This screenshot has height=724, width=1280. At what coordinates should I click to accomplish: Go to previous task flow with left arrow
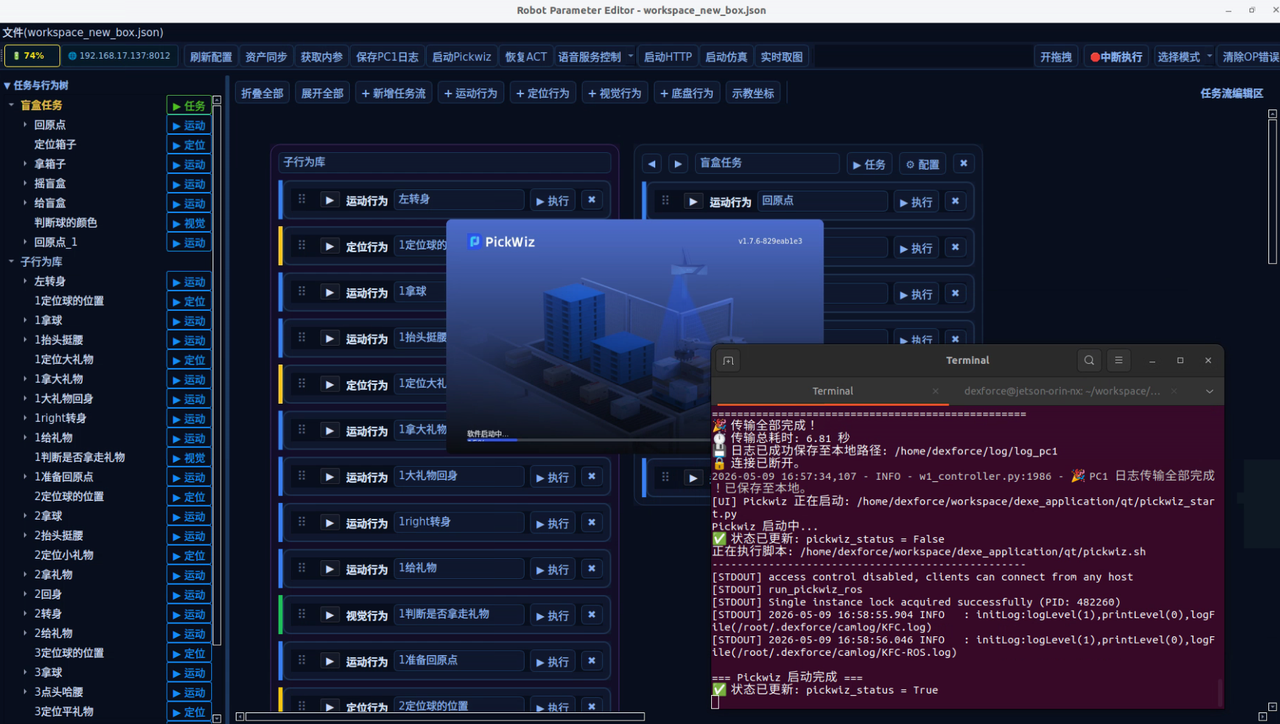tap(652, 164)
